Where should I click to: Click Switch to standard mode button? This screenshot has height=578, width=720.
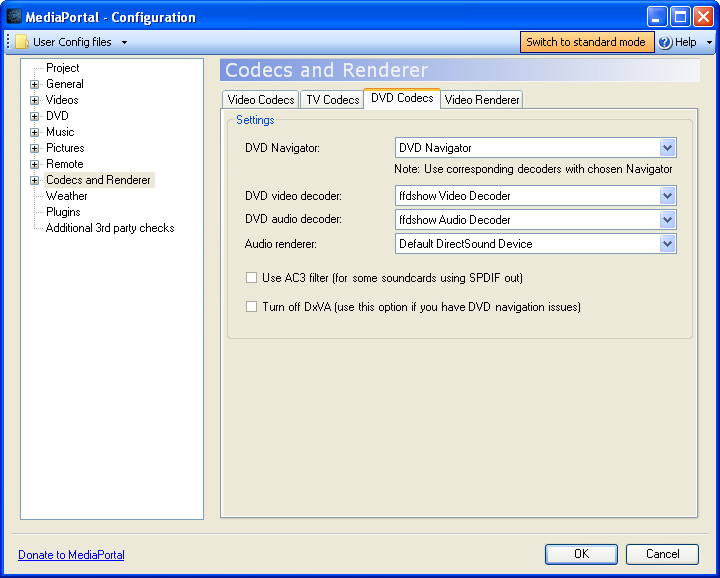(586, 42)
